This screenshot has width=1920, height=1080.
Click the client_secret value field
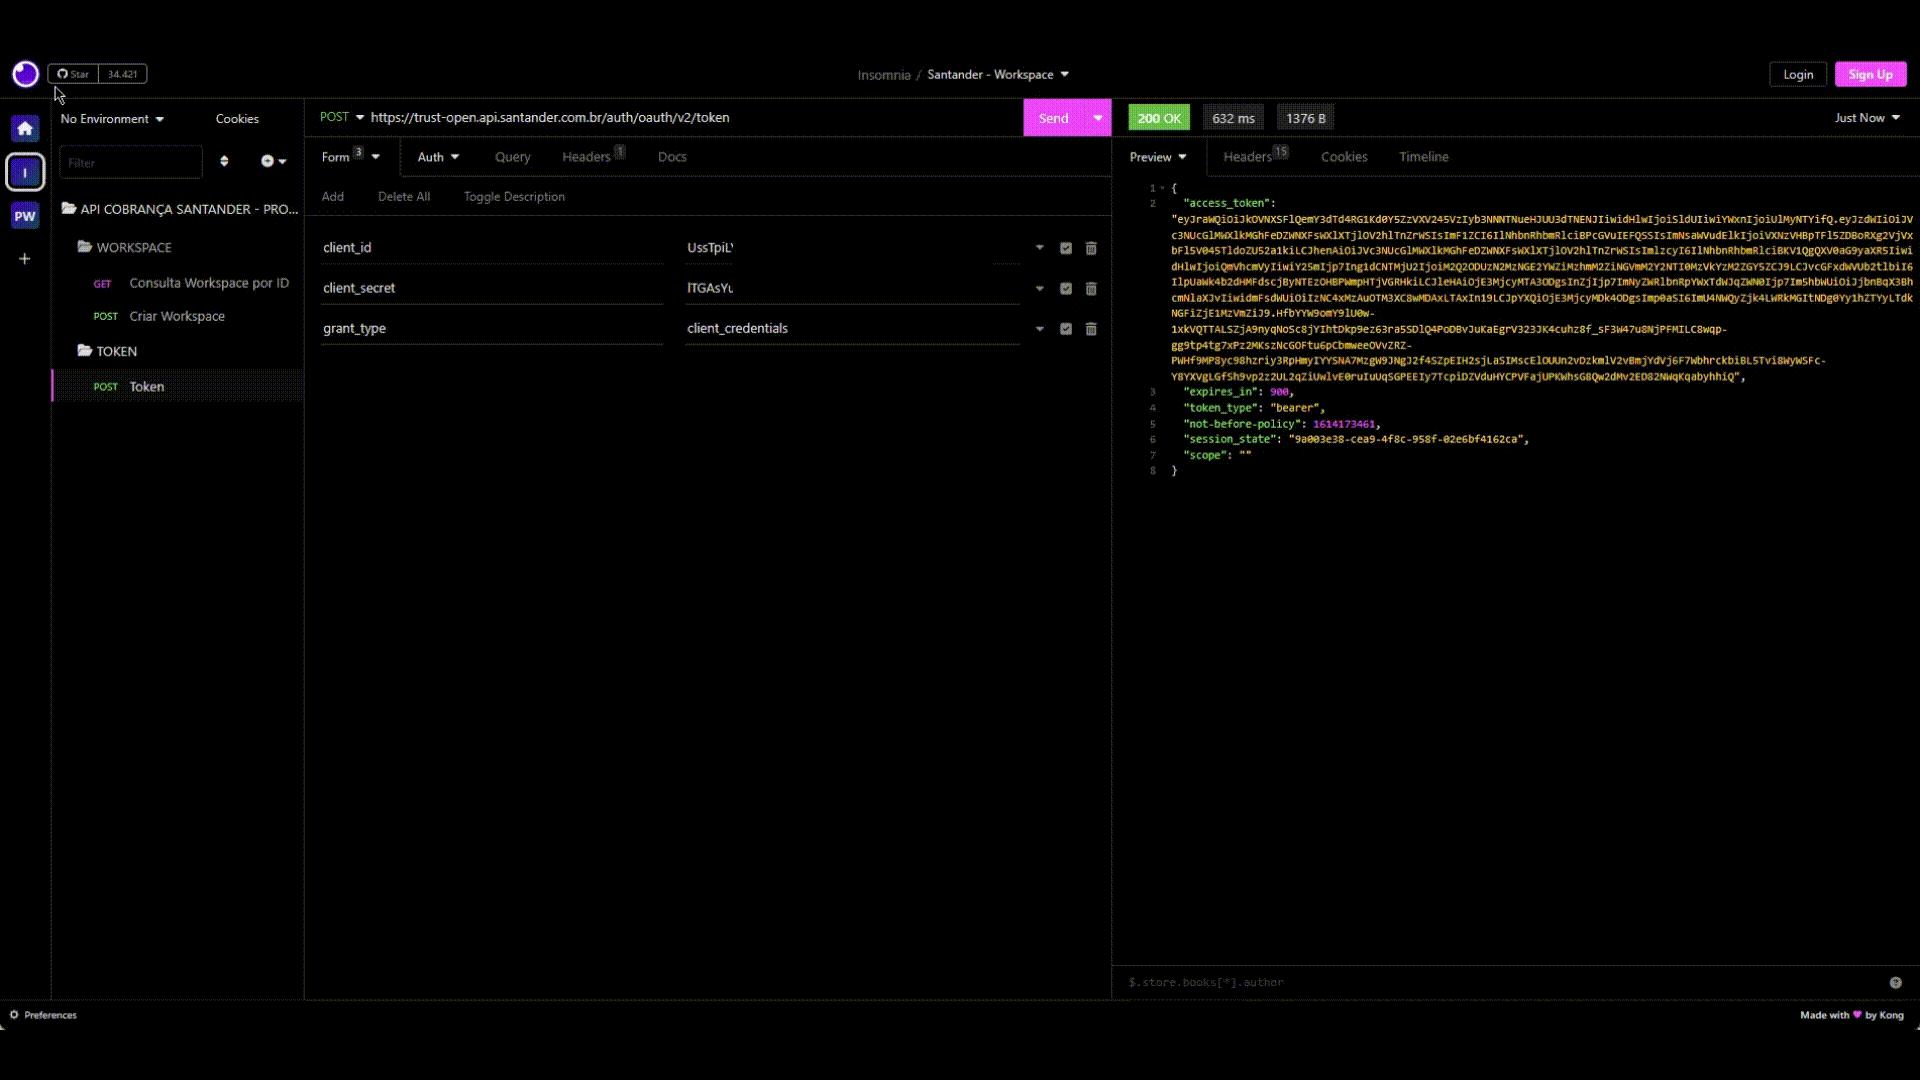(x=853, y=288)
